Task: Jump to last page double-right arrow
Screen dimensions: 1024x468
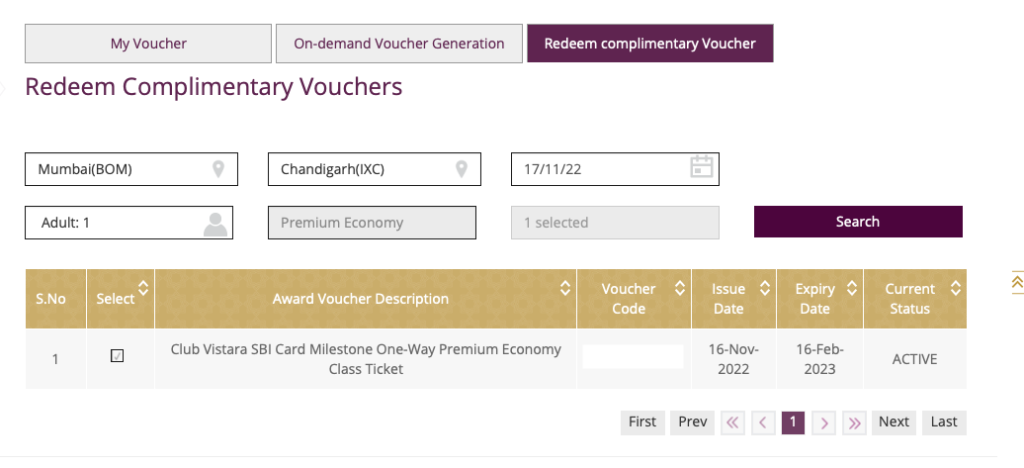Action: [854, 423]
